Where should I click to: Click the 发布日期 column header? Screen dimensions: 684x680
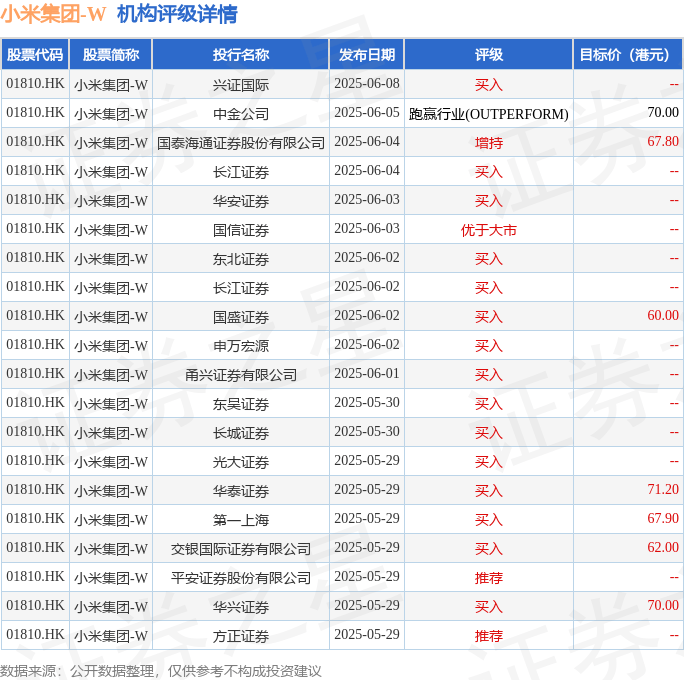coord(367,55)
